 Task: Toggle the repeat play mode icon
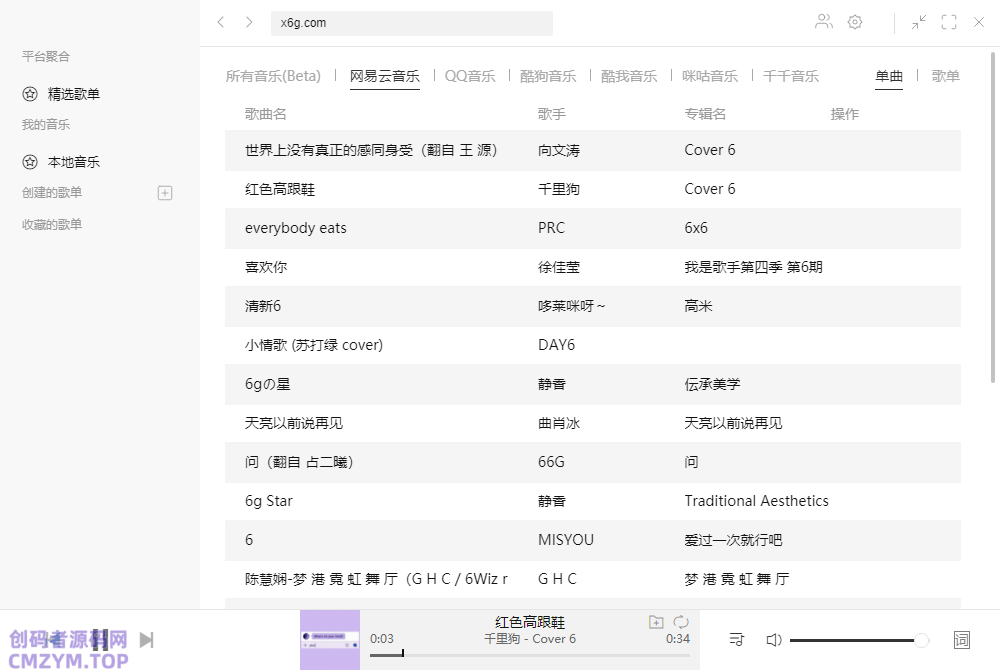click(x=682, y=621)
